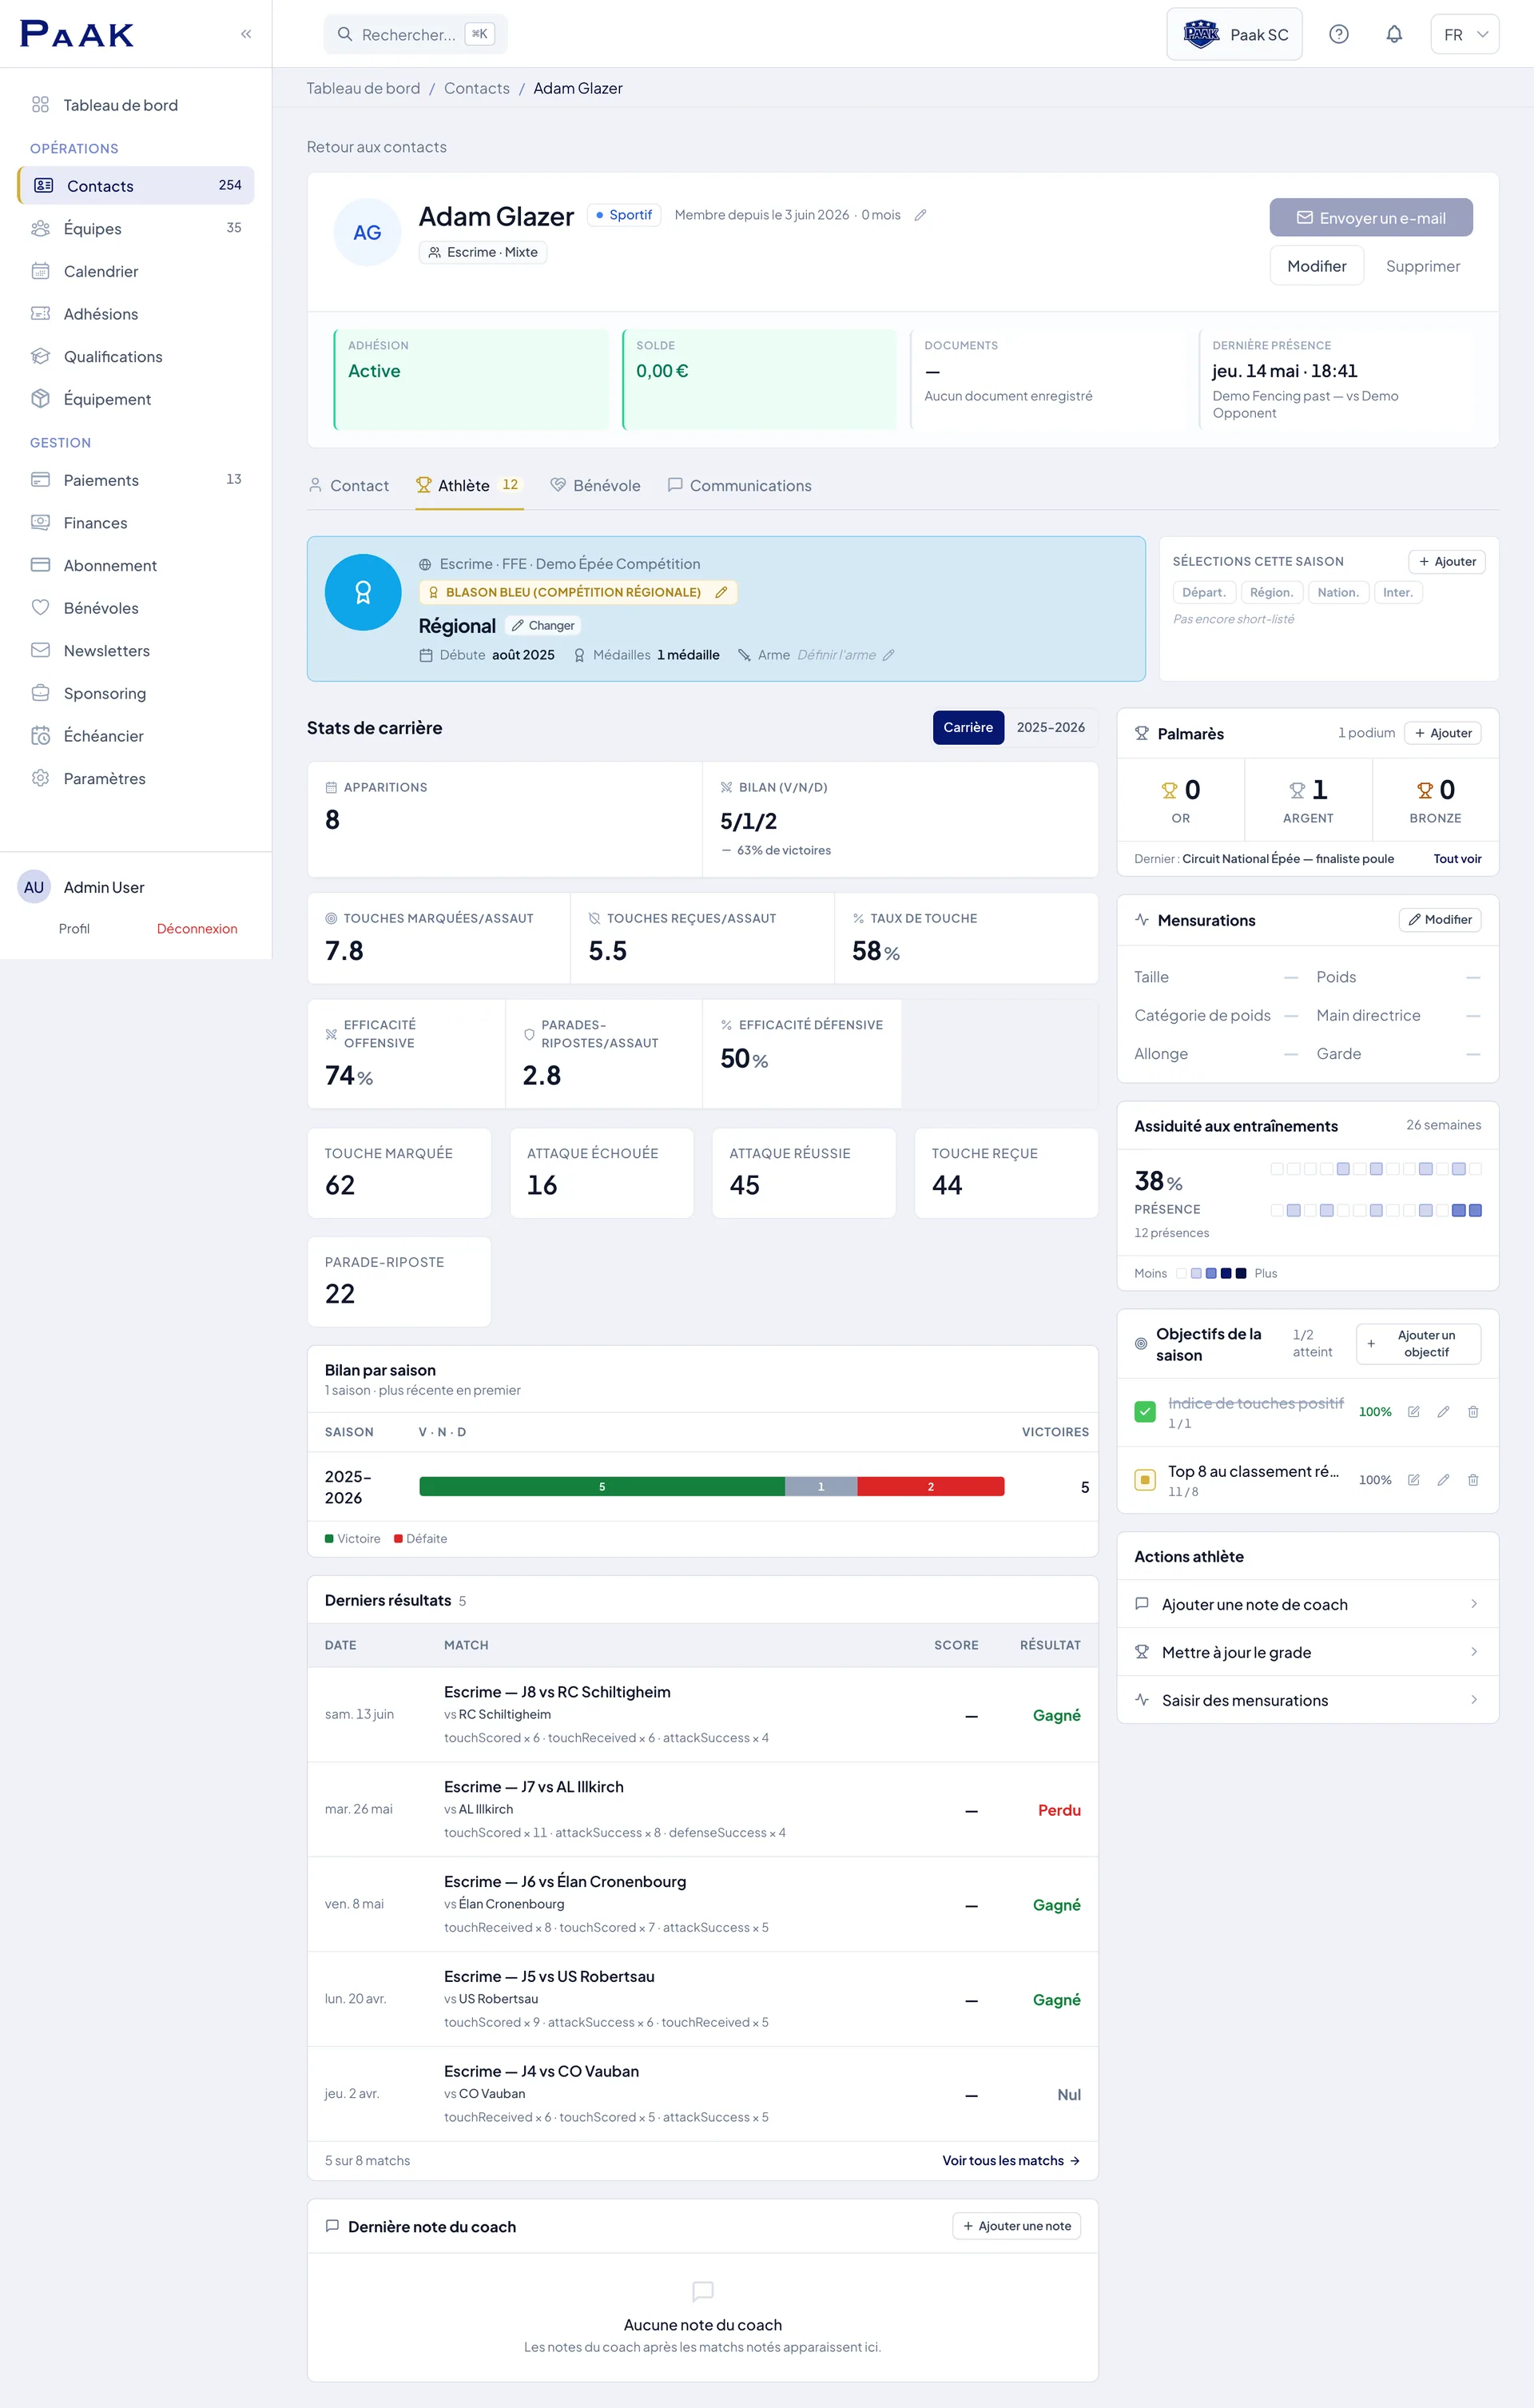1534x2408 pixels.
Task: Open Paak SC club switcher
Action: 1234,34
